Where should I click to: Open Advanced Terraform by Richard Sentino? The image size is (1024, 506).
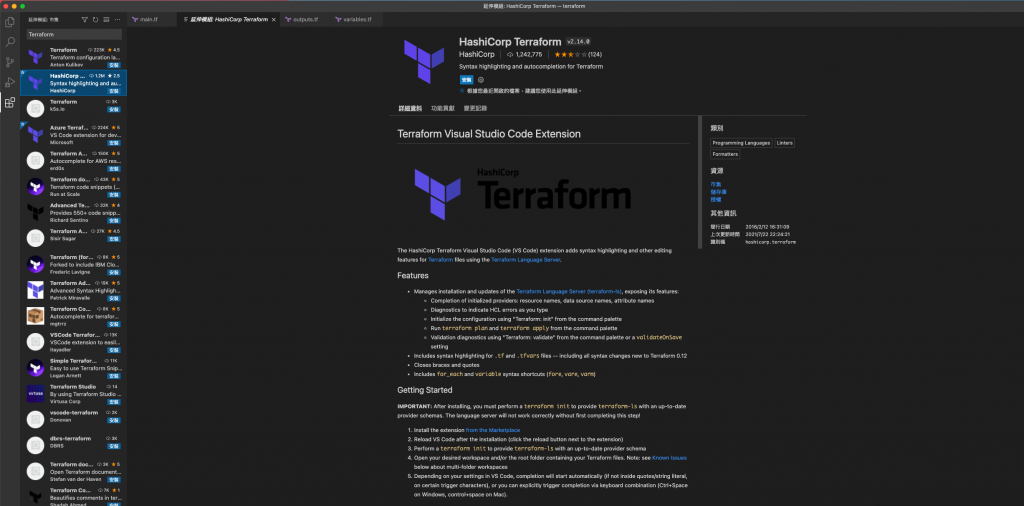point(74,213)
